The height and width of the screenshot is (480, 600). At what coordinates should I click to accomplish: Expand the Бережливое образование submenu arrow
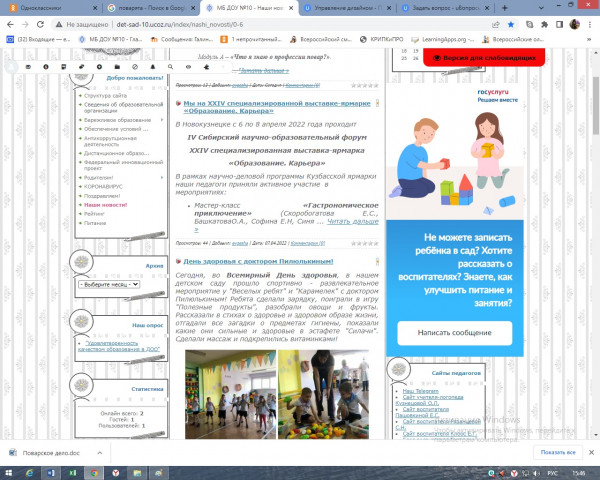[162, 120]
